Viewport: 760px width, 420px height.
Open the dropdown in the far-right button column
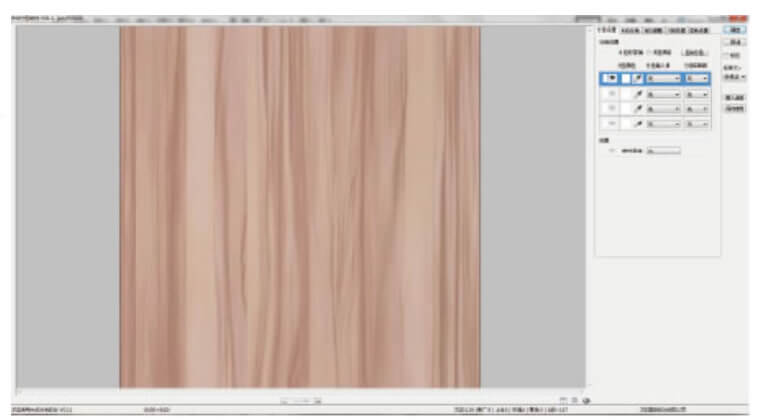coord(734,77)
